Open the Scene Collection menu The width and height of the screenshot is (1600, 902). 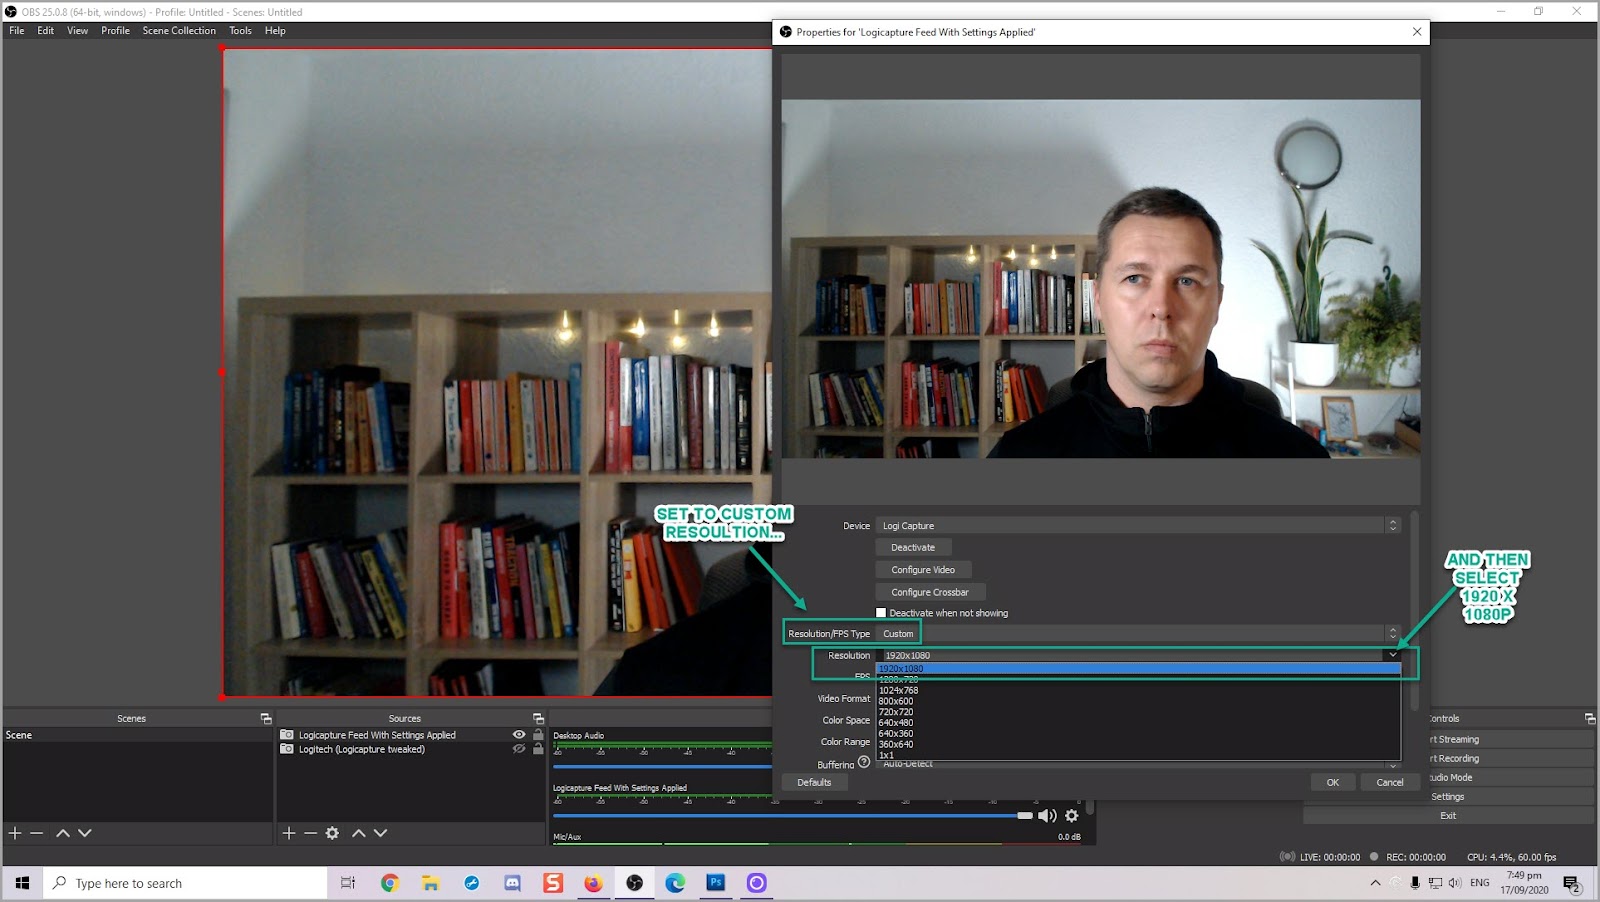point(179,31)
